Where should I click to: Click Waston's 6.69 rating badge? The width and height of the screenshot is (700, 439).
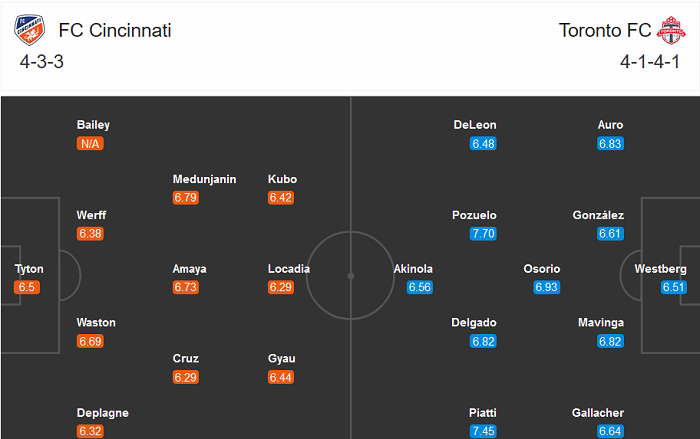click(90, 342)
